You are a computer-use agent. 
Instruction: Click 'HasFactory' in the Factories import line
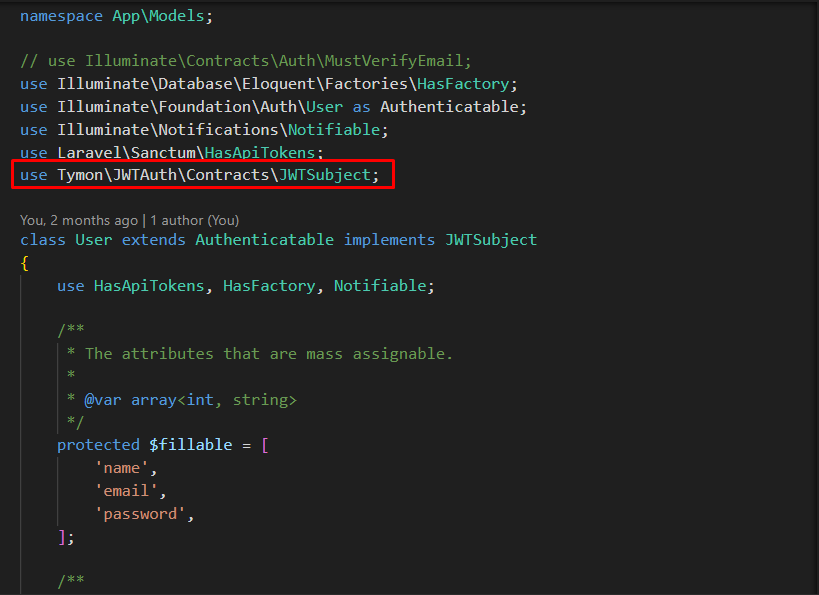click(463, 84)
